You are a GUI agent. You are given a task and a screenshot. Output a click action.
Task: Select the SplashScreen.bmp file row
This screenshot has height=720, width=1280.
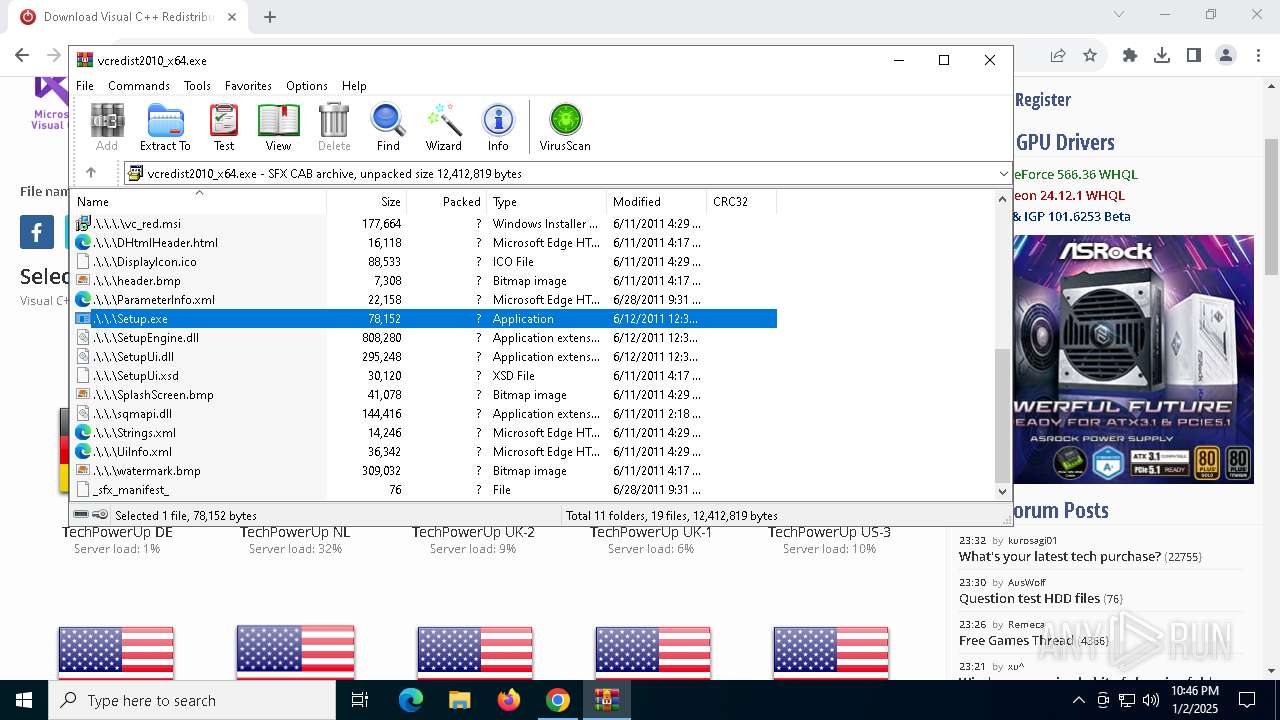[x=425, y=395]
